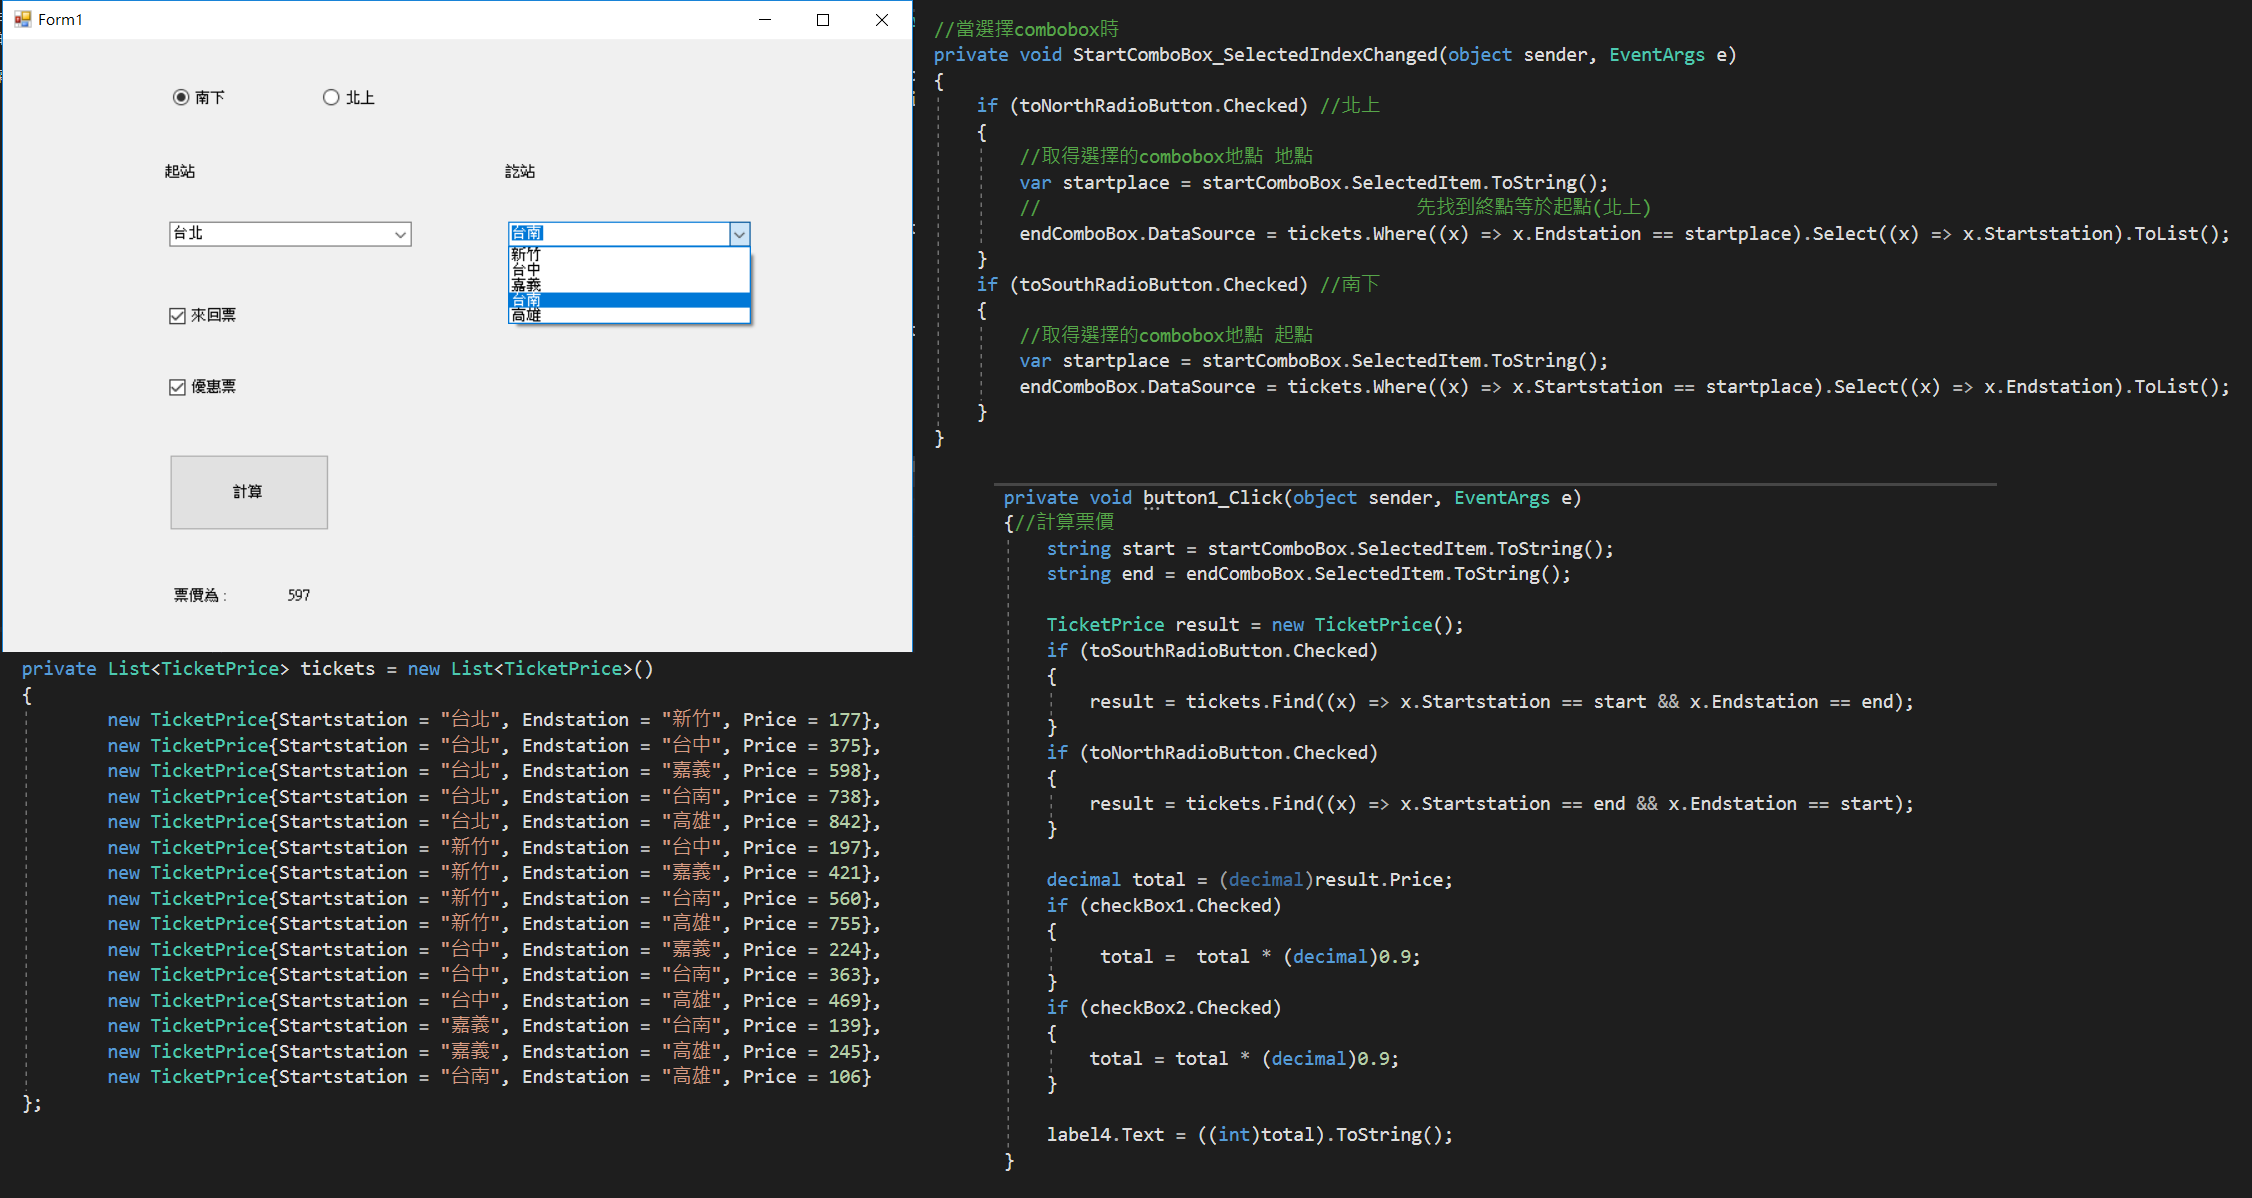Click 'TicketPrice result = new TicketPrice()' line
Viewport: 2252px width, 1198px height.
[1255, 625]
